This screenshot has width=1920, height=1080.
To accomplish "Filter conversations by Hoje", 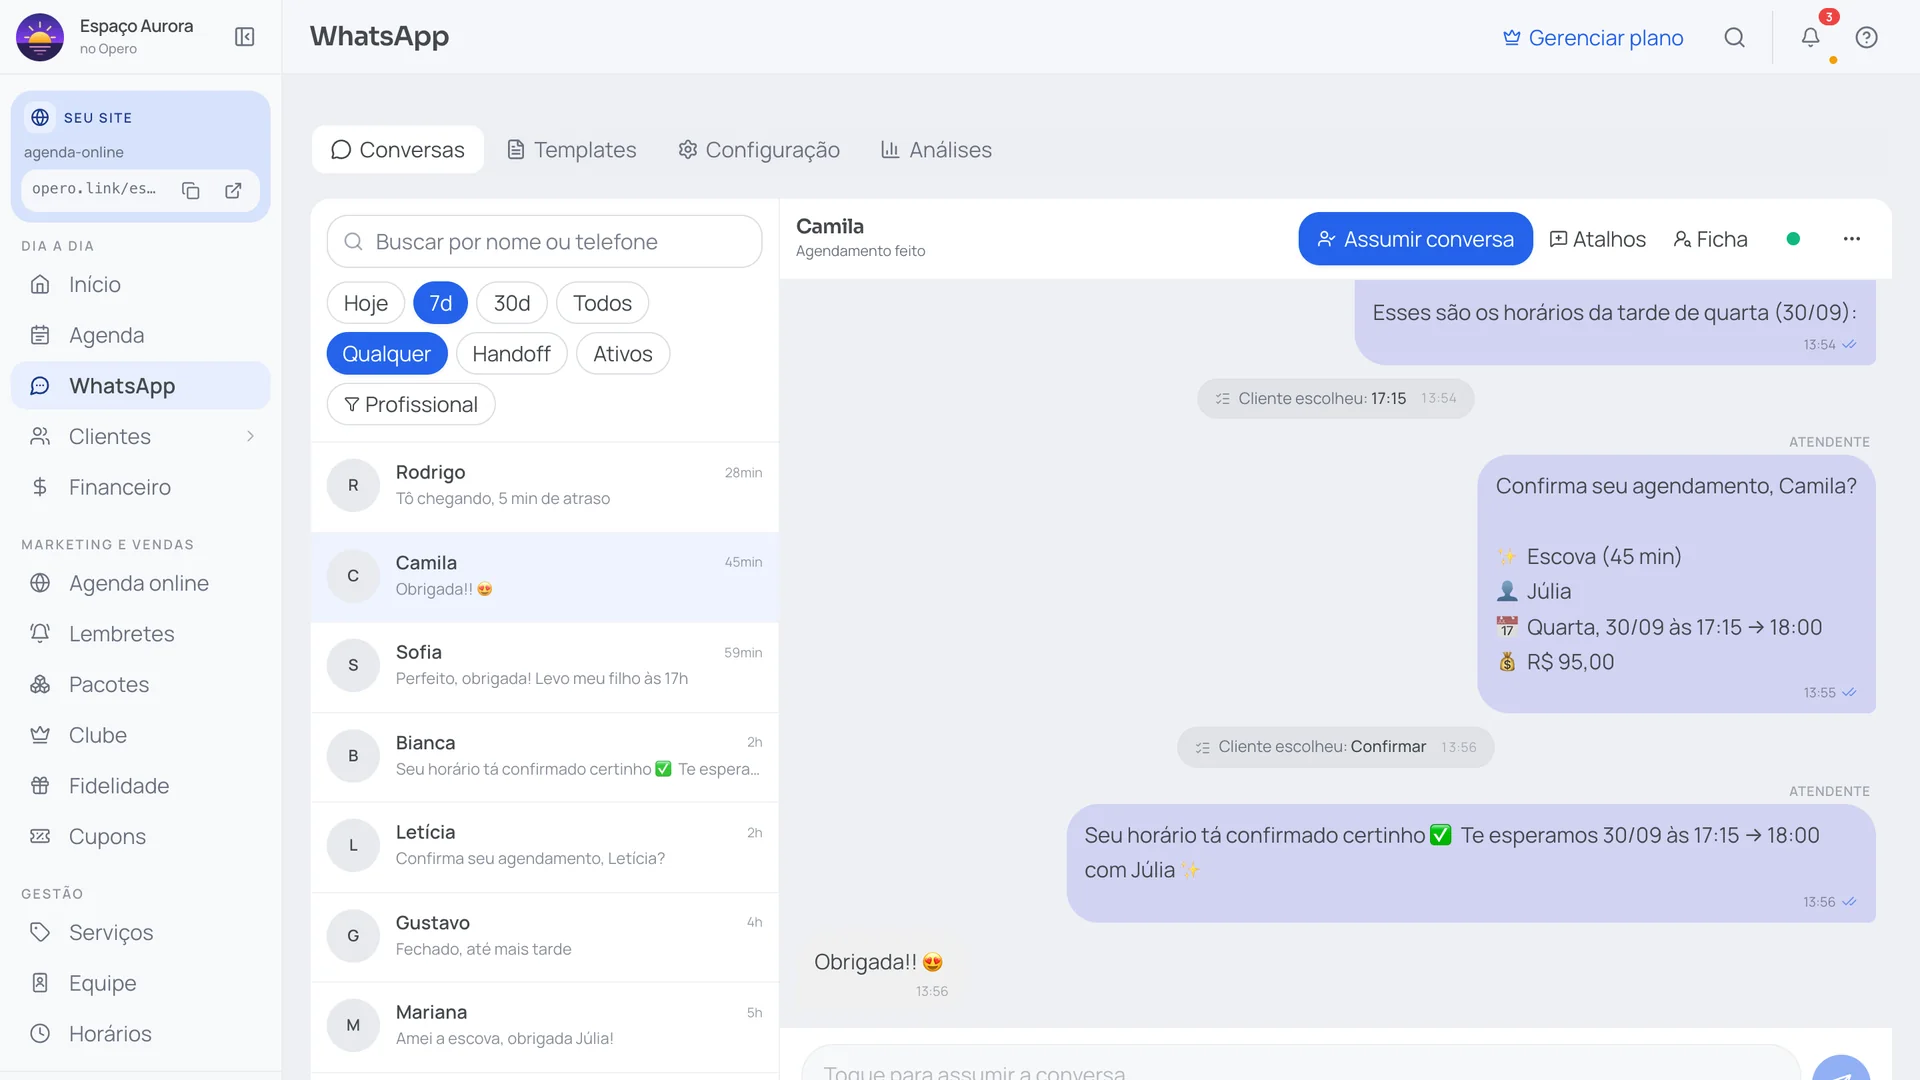I will coord(366,303).
